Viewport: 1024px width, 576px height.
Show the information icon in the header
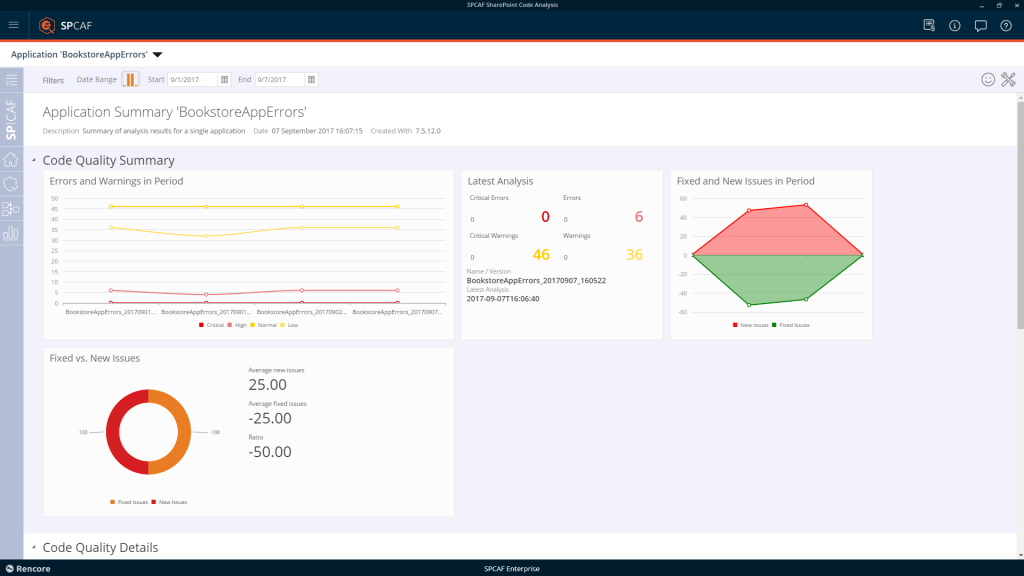pos(955,25)
